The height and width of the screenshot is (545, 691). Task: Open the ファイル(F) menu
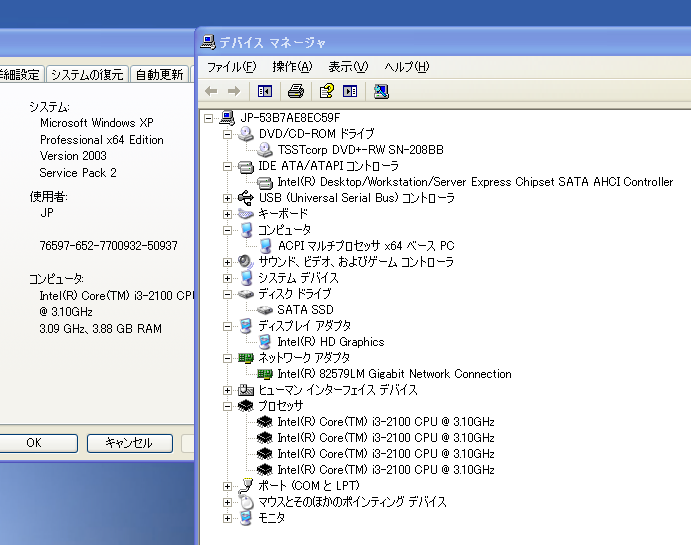[x=231, y=67]
